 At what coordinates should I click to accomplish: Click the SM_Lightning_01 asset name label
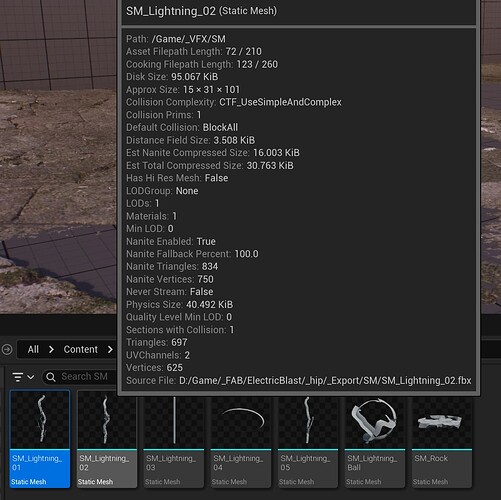click(37, 463)
